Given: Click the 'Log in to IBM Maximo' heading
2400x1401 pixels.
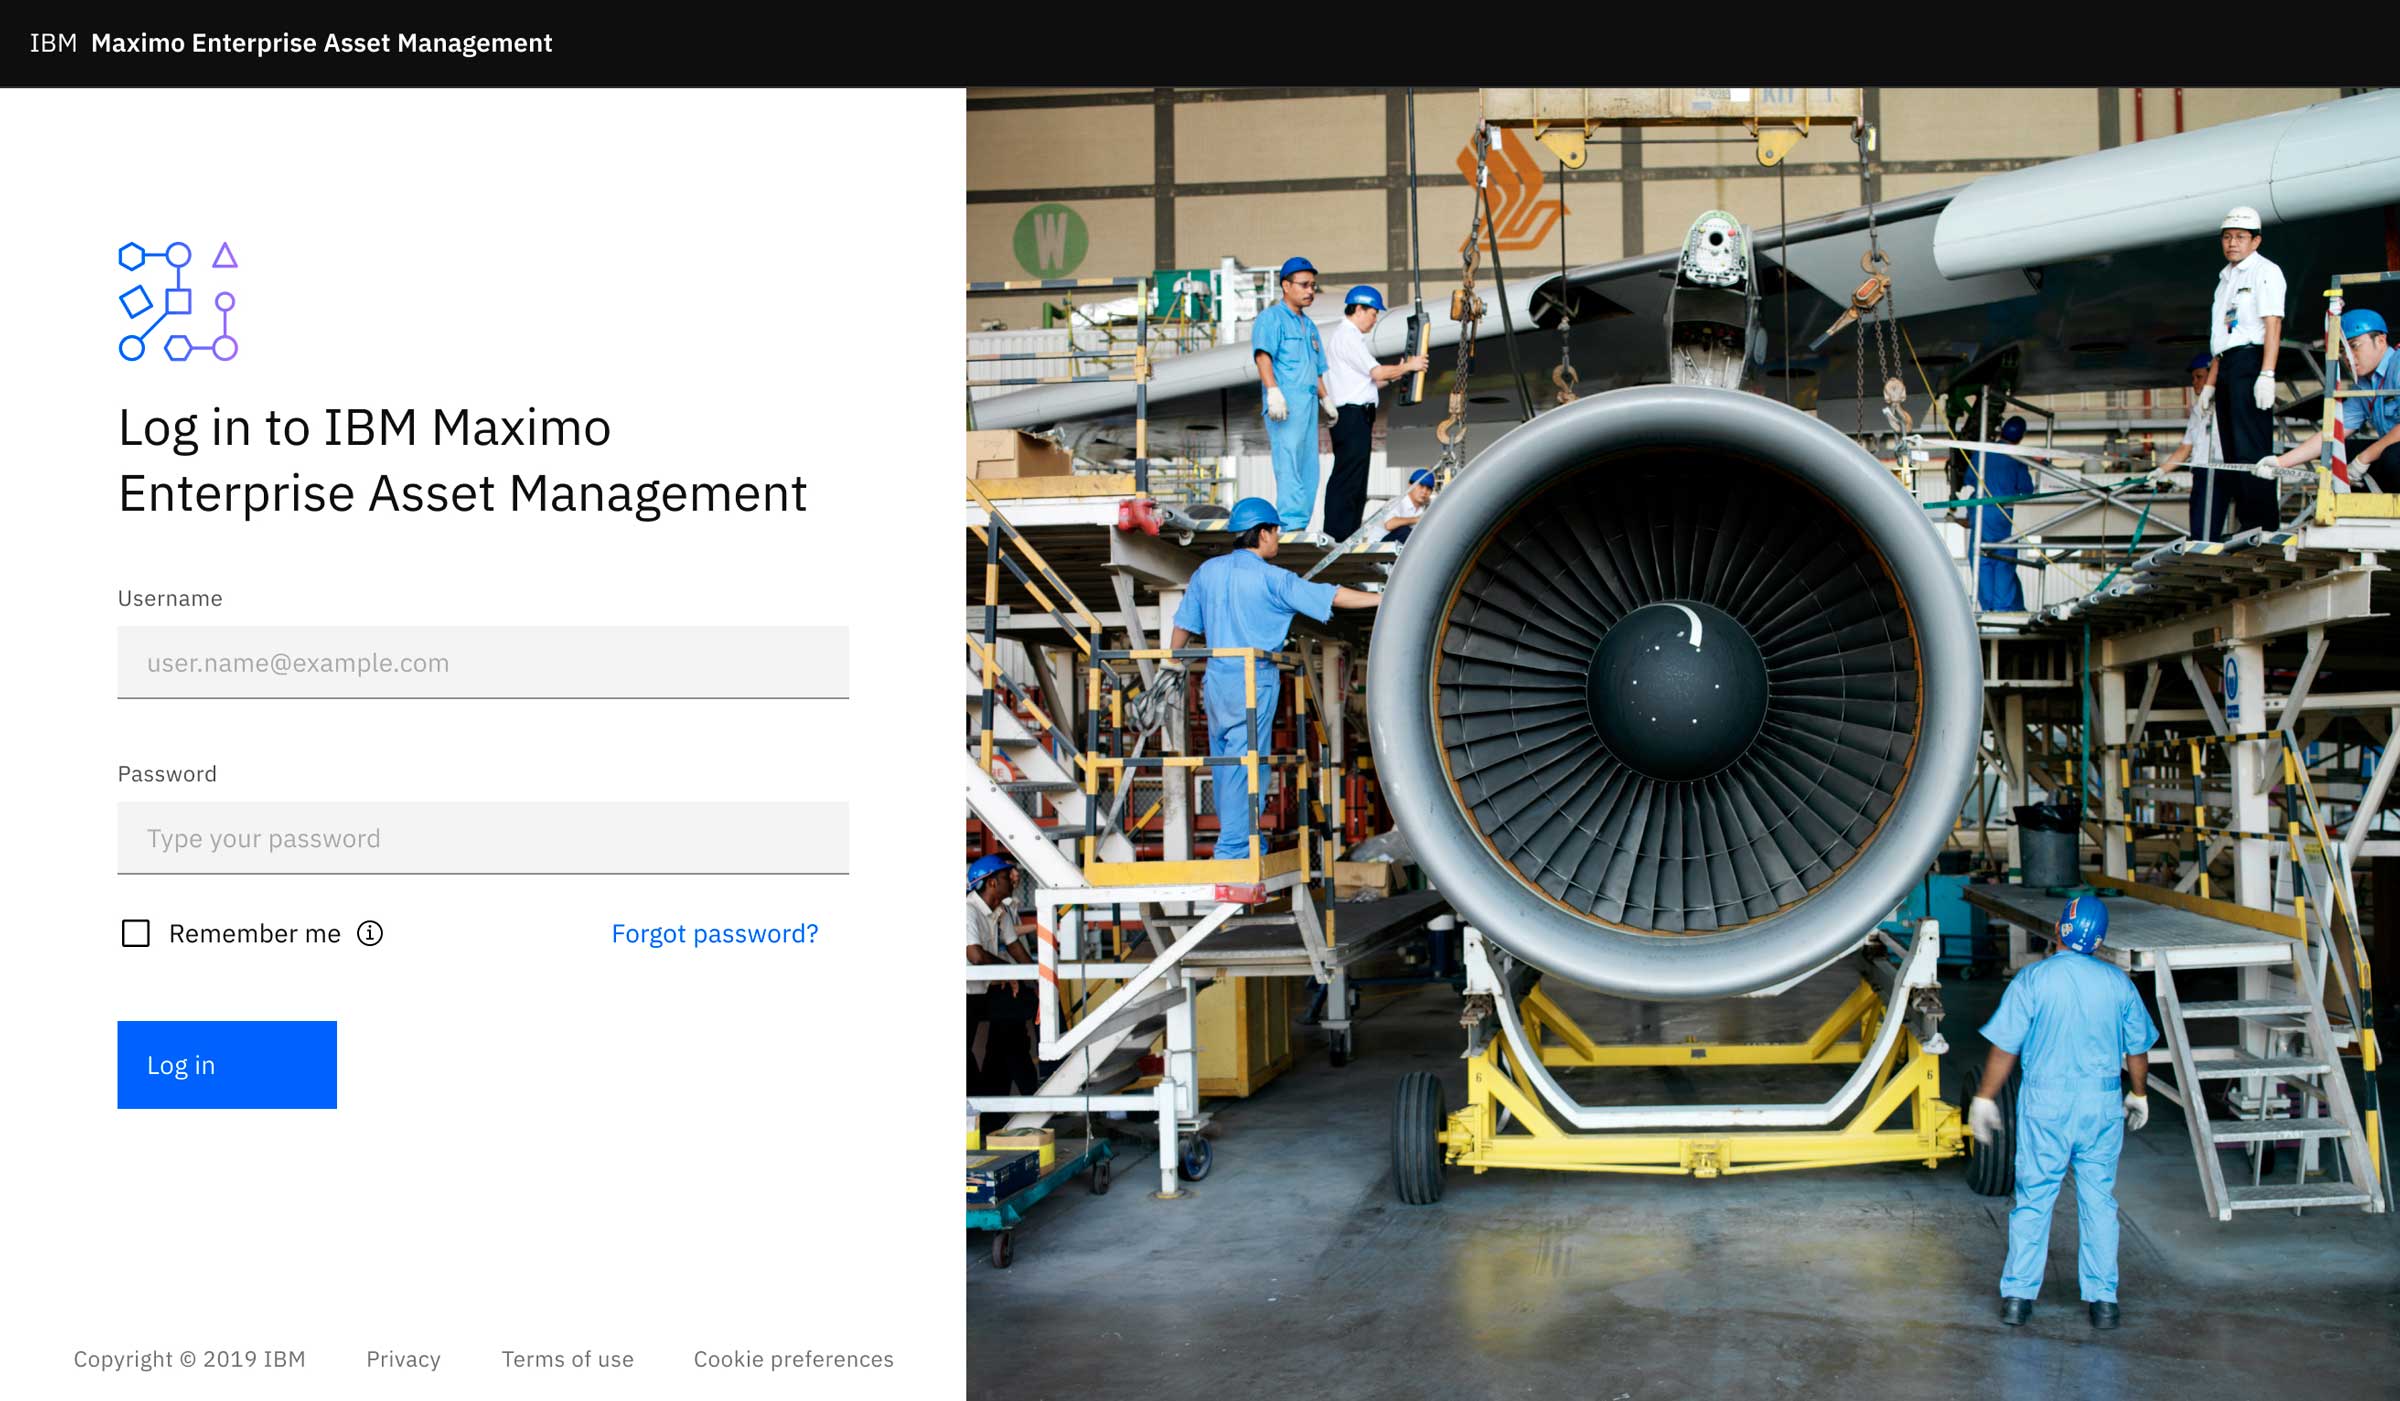Looking at the screenshot, I should point(462,460).
